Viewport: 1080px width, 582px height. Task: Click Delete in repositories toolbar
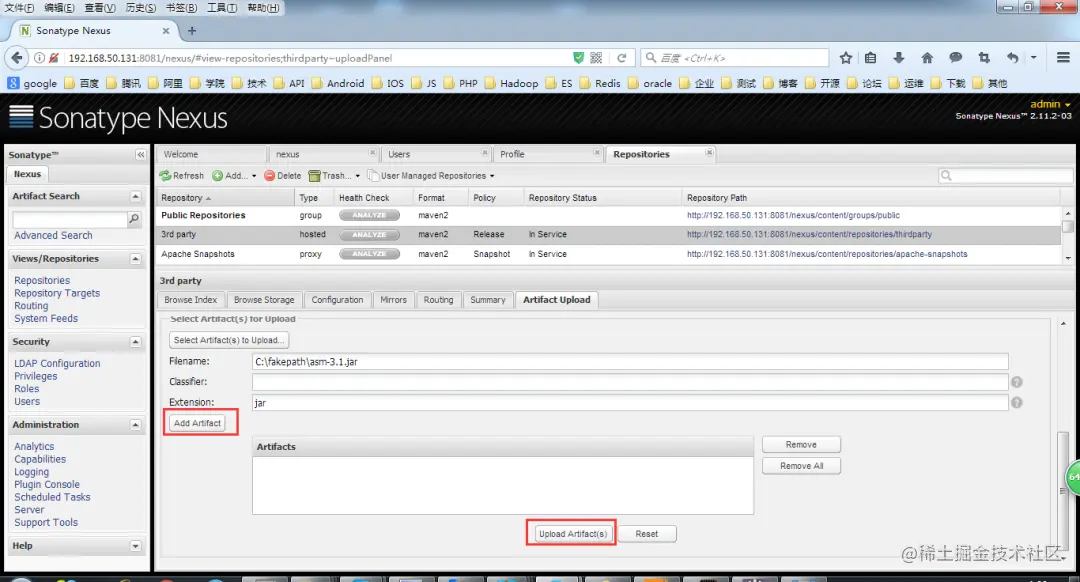coord(282,176)
